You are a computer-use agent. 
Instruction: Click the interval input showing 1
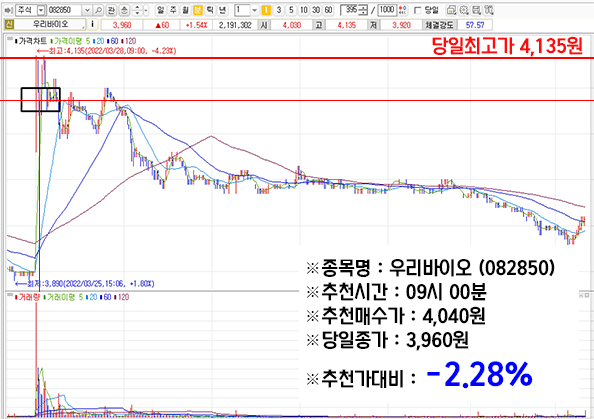pyautogui.click(x=242, y=10)
